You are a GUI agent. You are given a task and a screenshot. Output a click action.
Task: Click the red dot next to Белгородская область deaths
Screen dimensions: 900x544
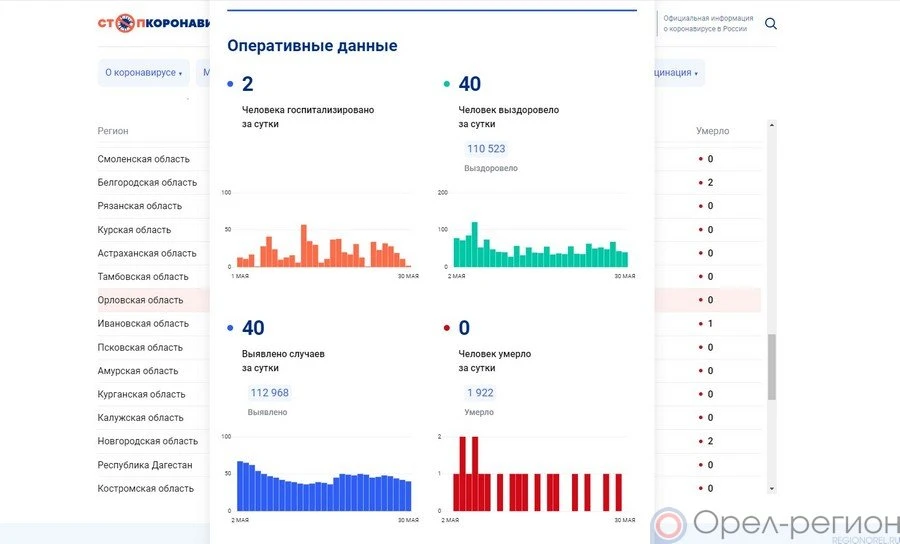pos(701,183)
